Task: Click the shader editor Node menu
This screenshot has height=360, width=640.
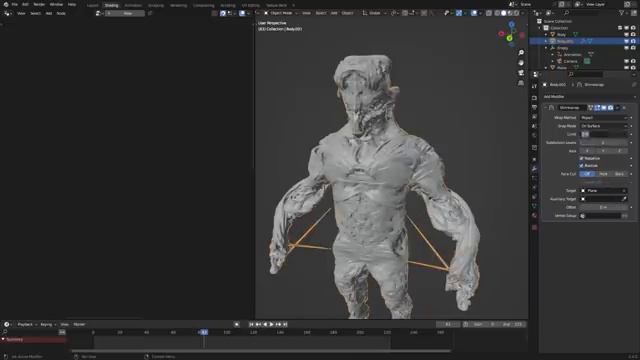Action: click(61, 13)
